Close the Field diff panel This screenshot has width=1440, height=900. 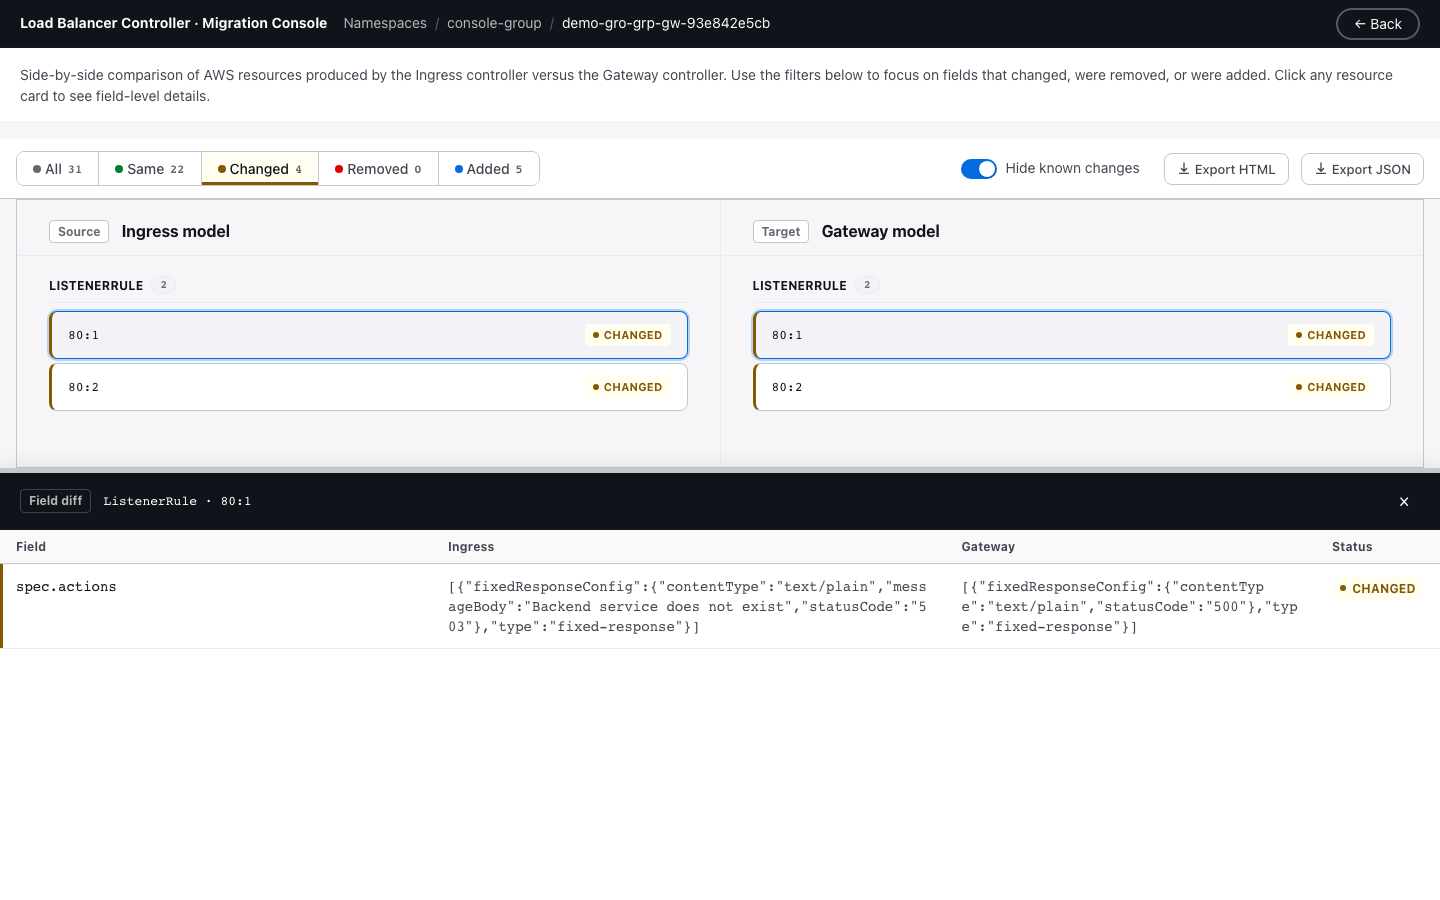[1404, 502]
